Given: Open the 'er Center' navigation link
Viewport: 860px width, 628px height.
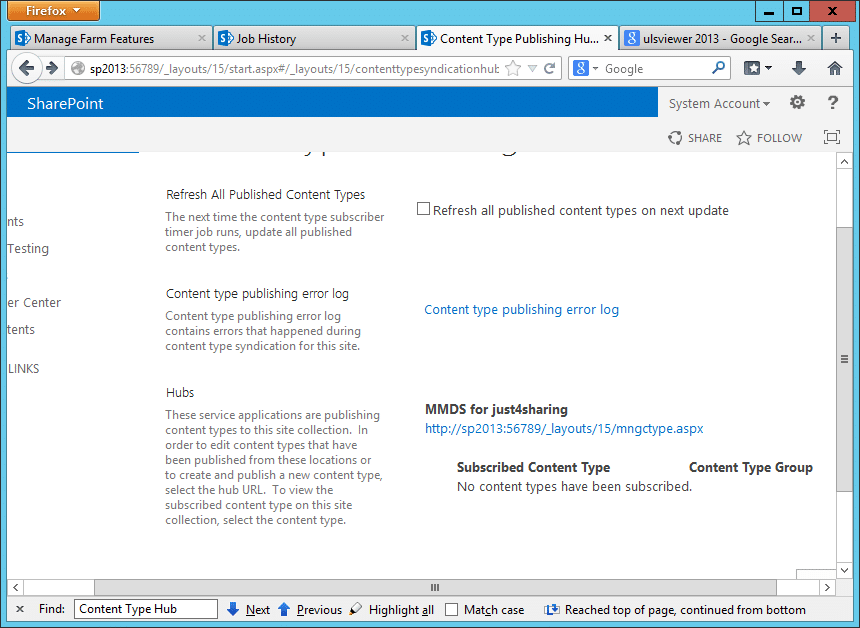Looking at the screenshot, I should (x=34, y=302).
